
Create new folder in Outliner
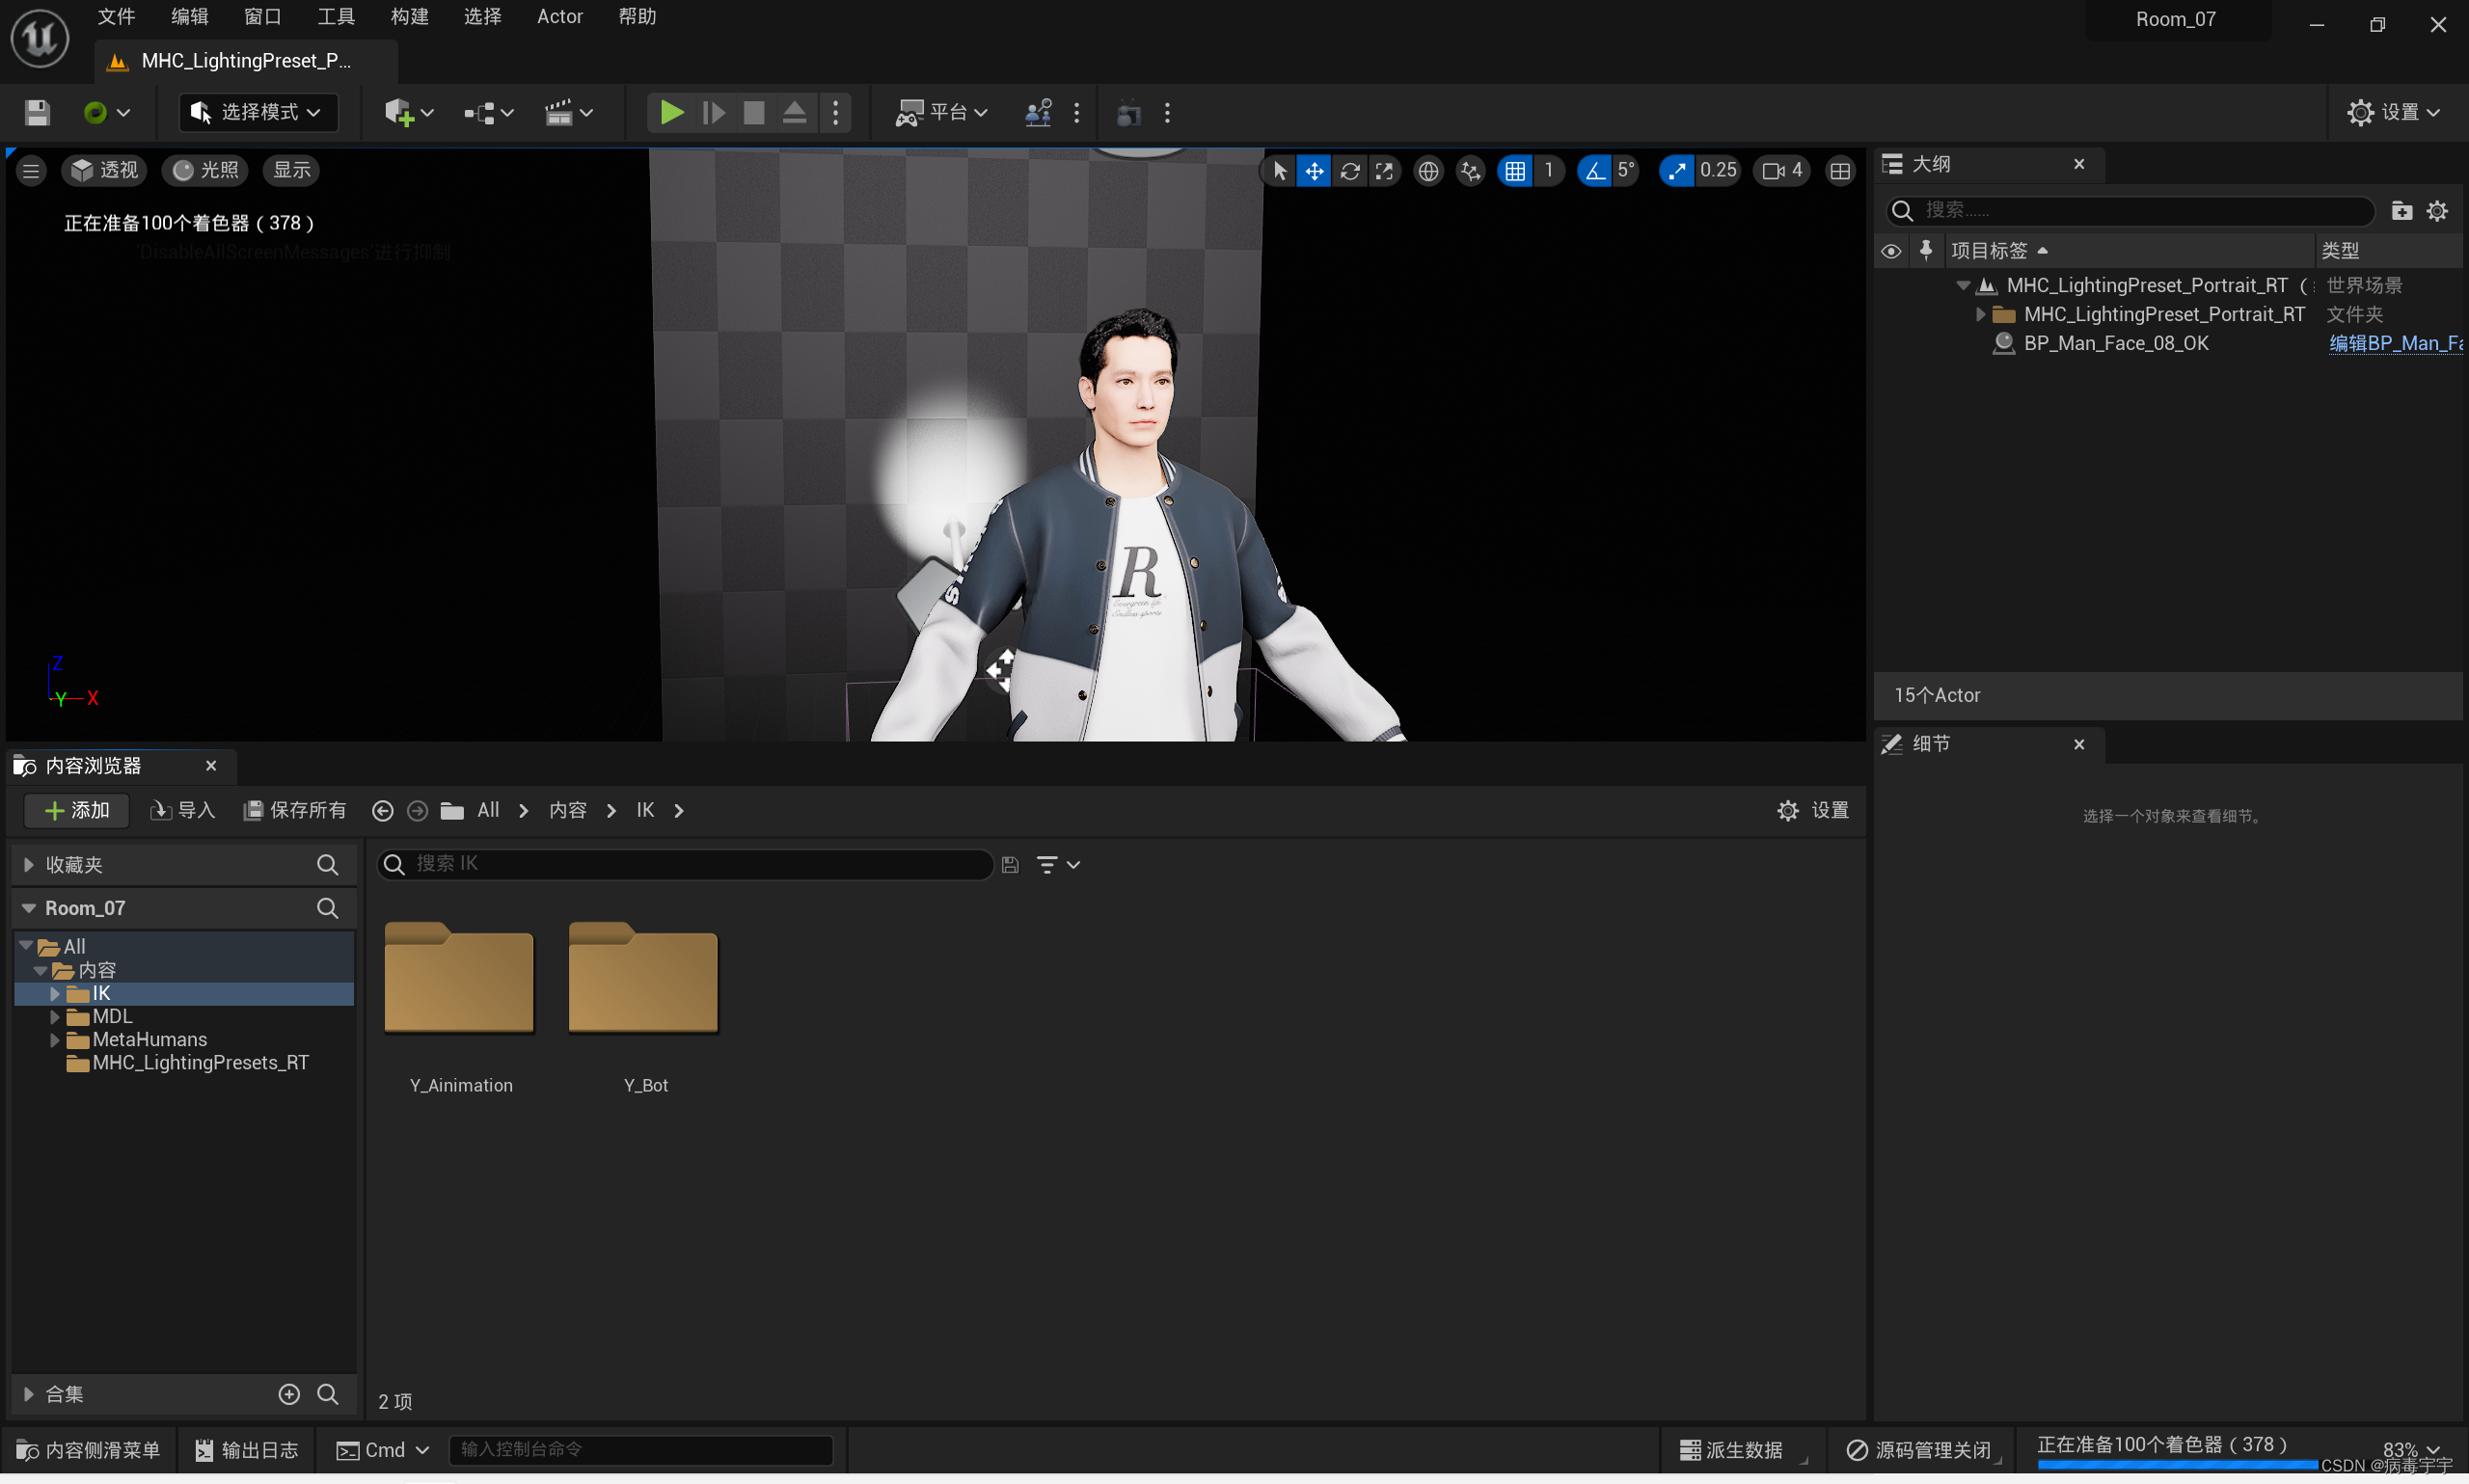pyautogui.click(x=2401, y=210)
